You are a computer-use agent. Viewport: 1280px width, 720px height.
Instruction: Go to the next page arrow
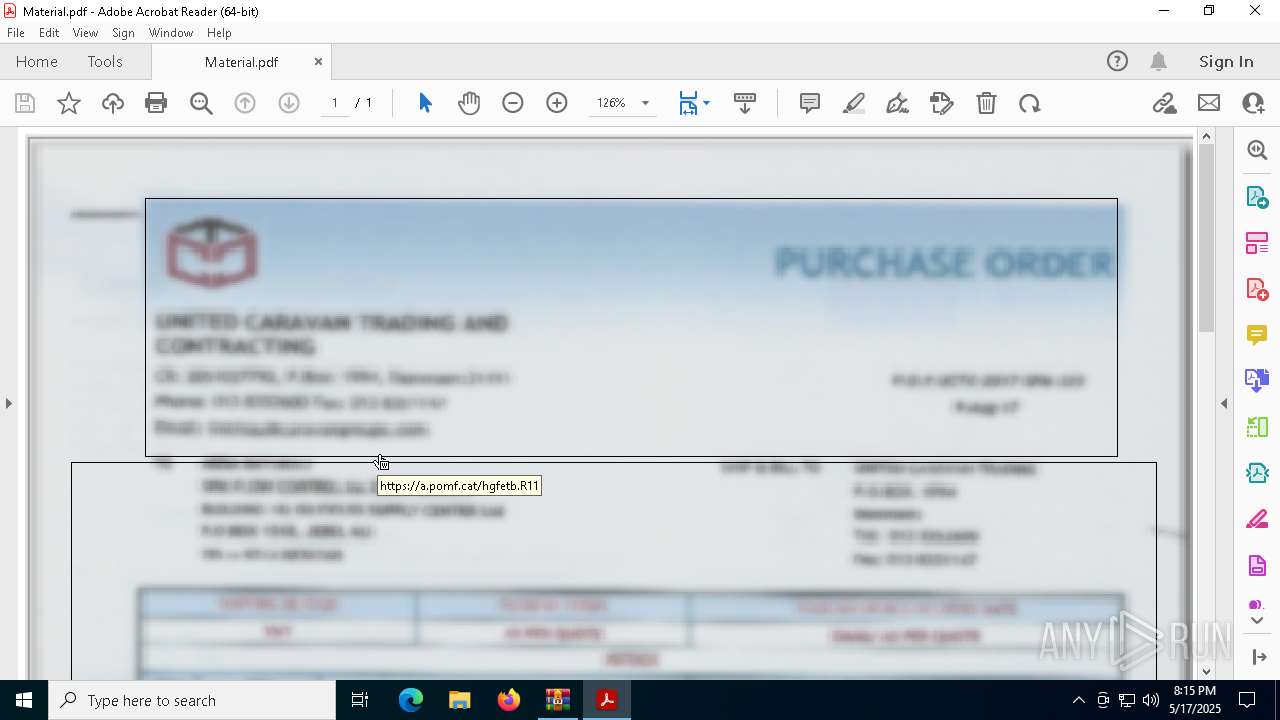click(289, 103)
